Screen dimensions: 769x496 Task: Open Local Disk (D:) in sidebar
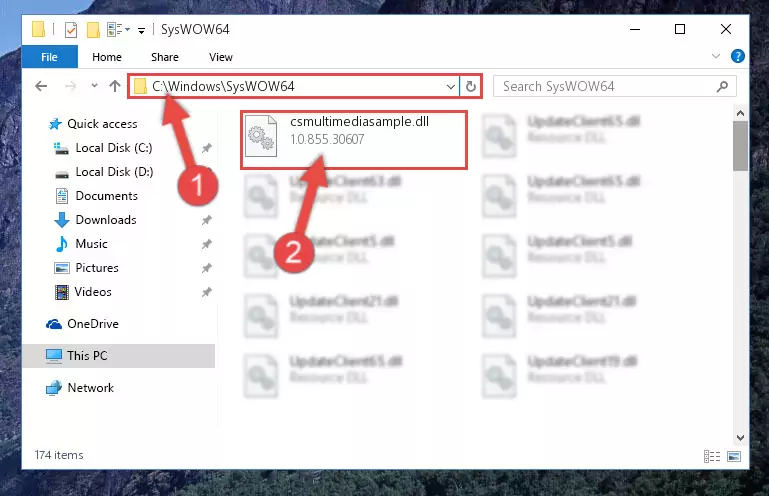(x=114, y=172)
